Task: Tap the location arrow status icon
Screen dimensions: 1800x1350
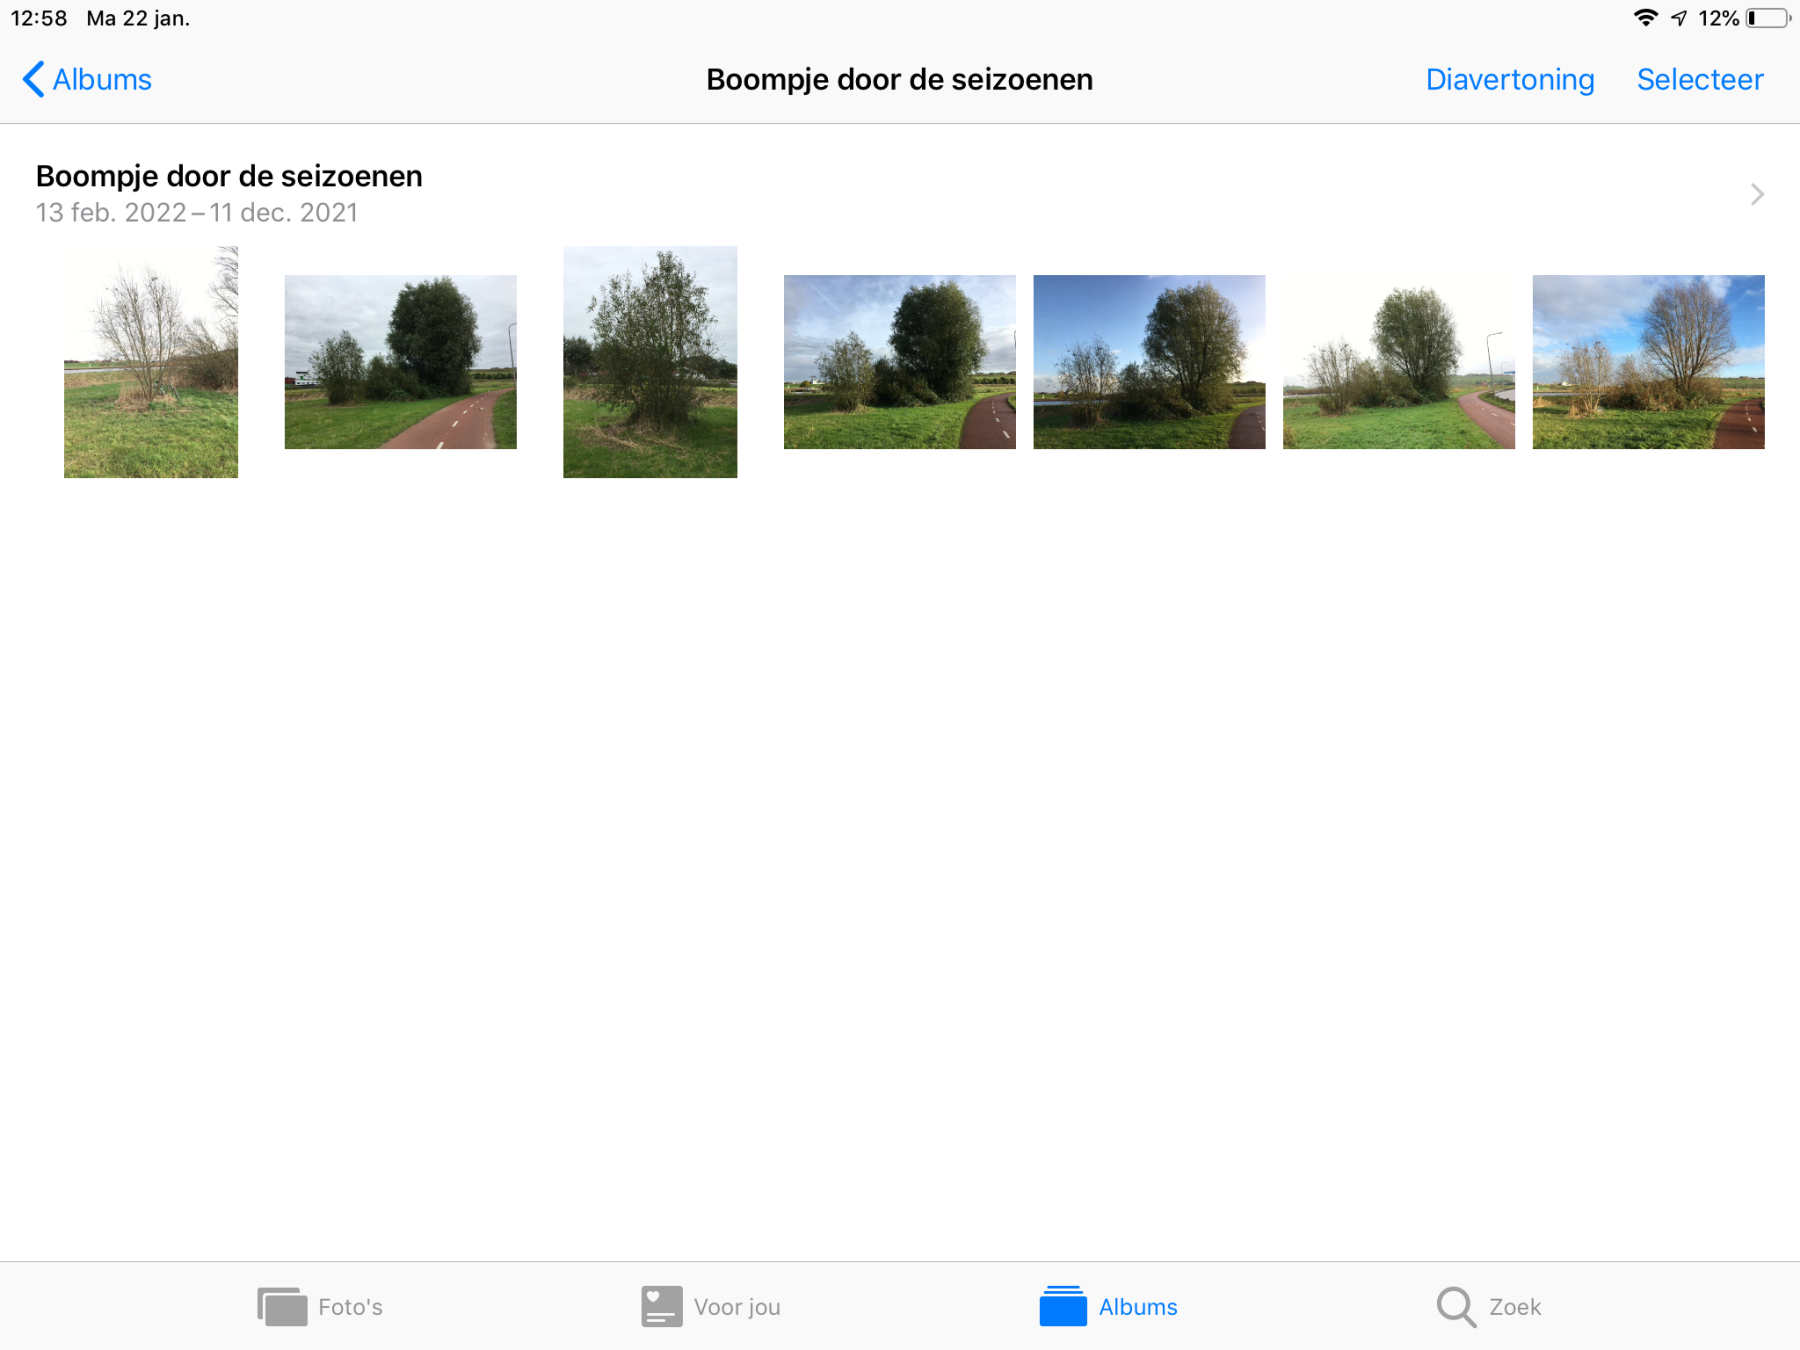Action: tap(1679, 18)
